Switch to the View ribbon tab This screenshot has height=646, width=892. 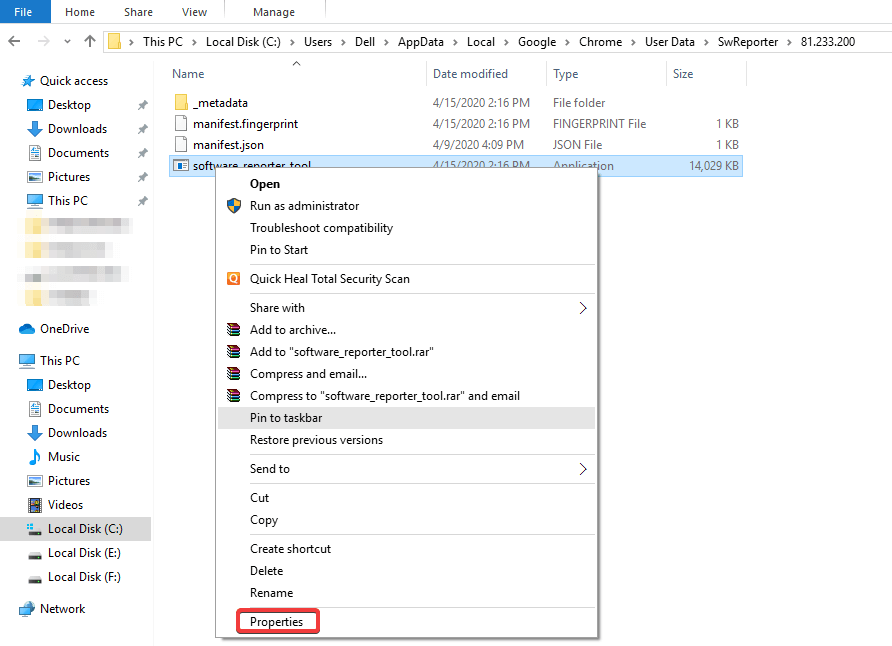pyautogui.click(x=194, y=11)
